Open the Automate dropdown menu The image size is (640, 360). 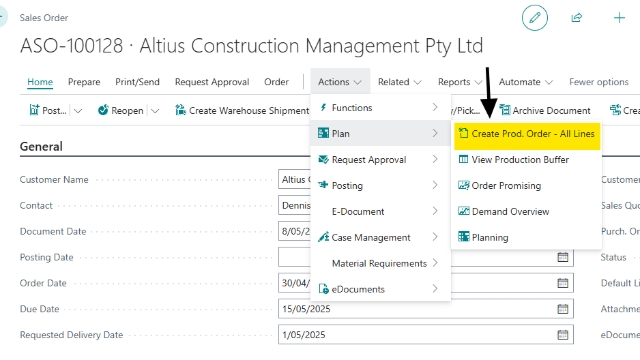coord(526,82)
